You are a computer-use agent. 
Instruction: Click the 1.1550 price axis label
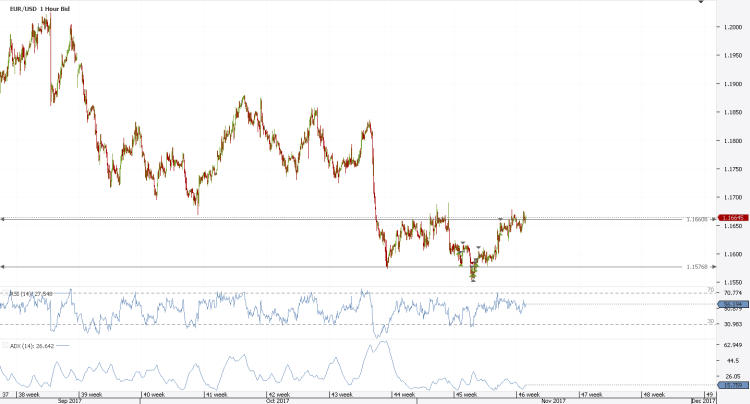click(732, 283)
